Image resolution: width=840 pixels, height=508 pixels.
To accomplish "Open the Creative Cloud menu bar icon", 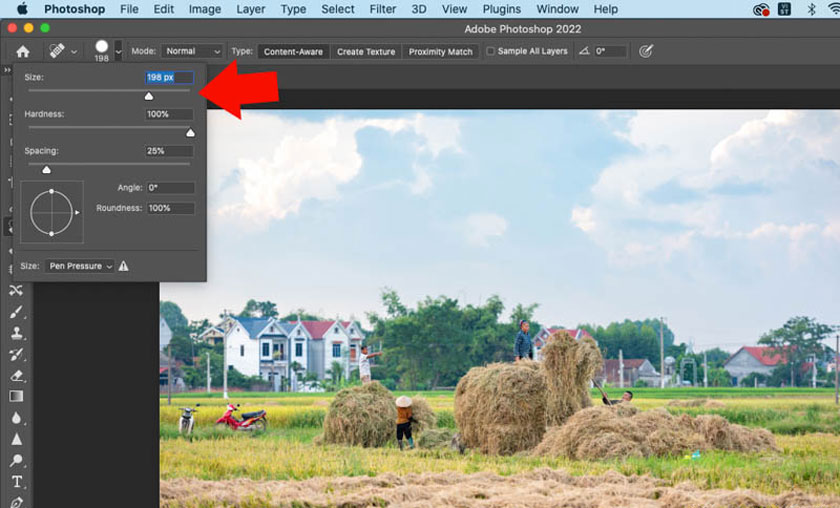I will point(761,9).
